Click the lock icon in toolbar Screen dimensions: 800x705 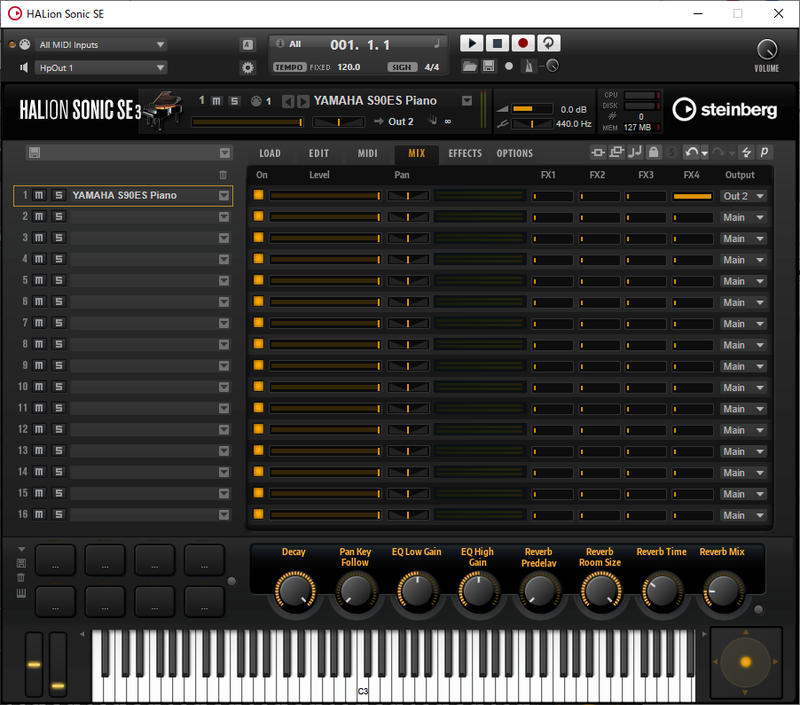tap(654, 152)
